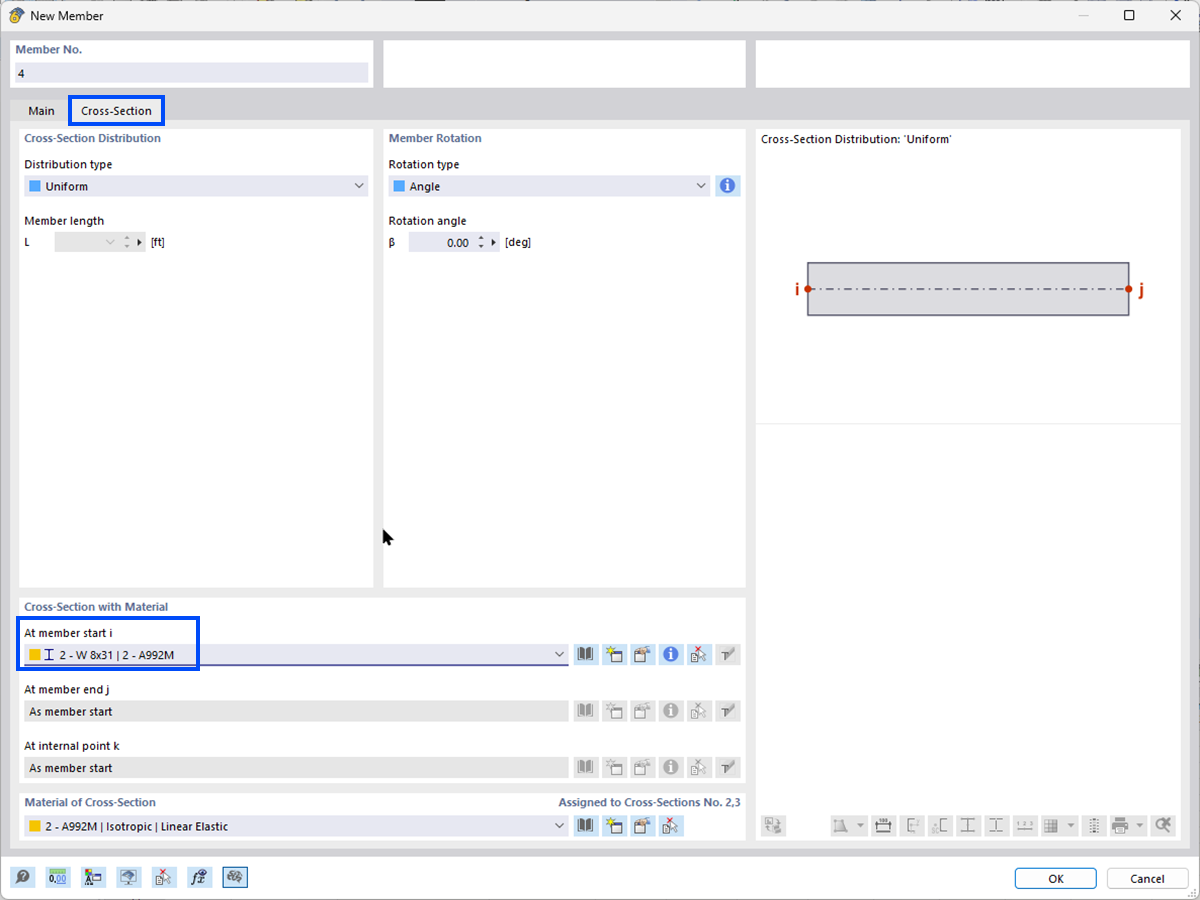Confirm the new member with OK
Viewport: 1200px width, 900px height.
[x=1055, y=878]
